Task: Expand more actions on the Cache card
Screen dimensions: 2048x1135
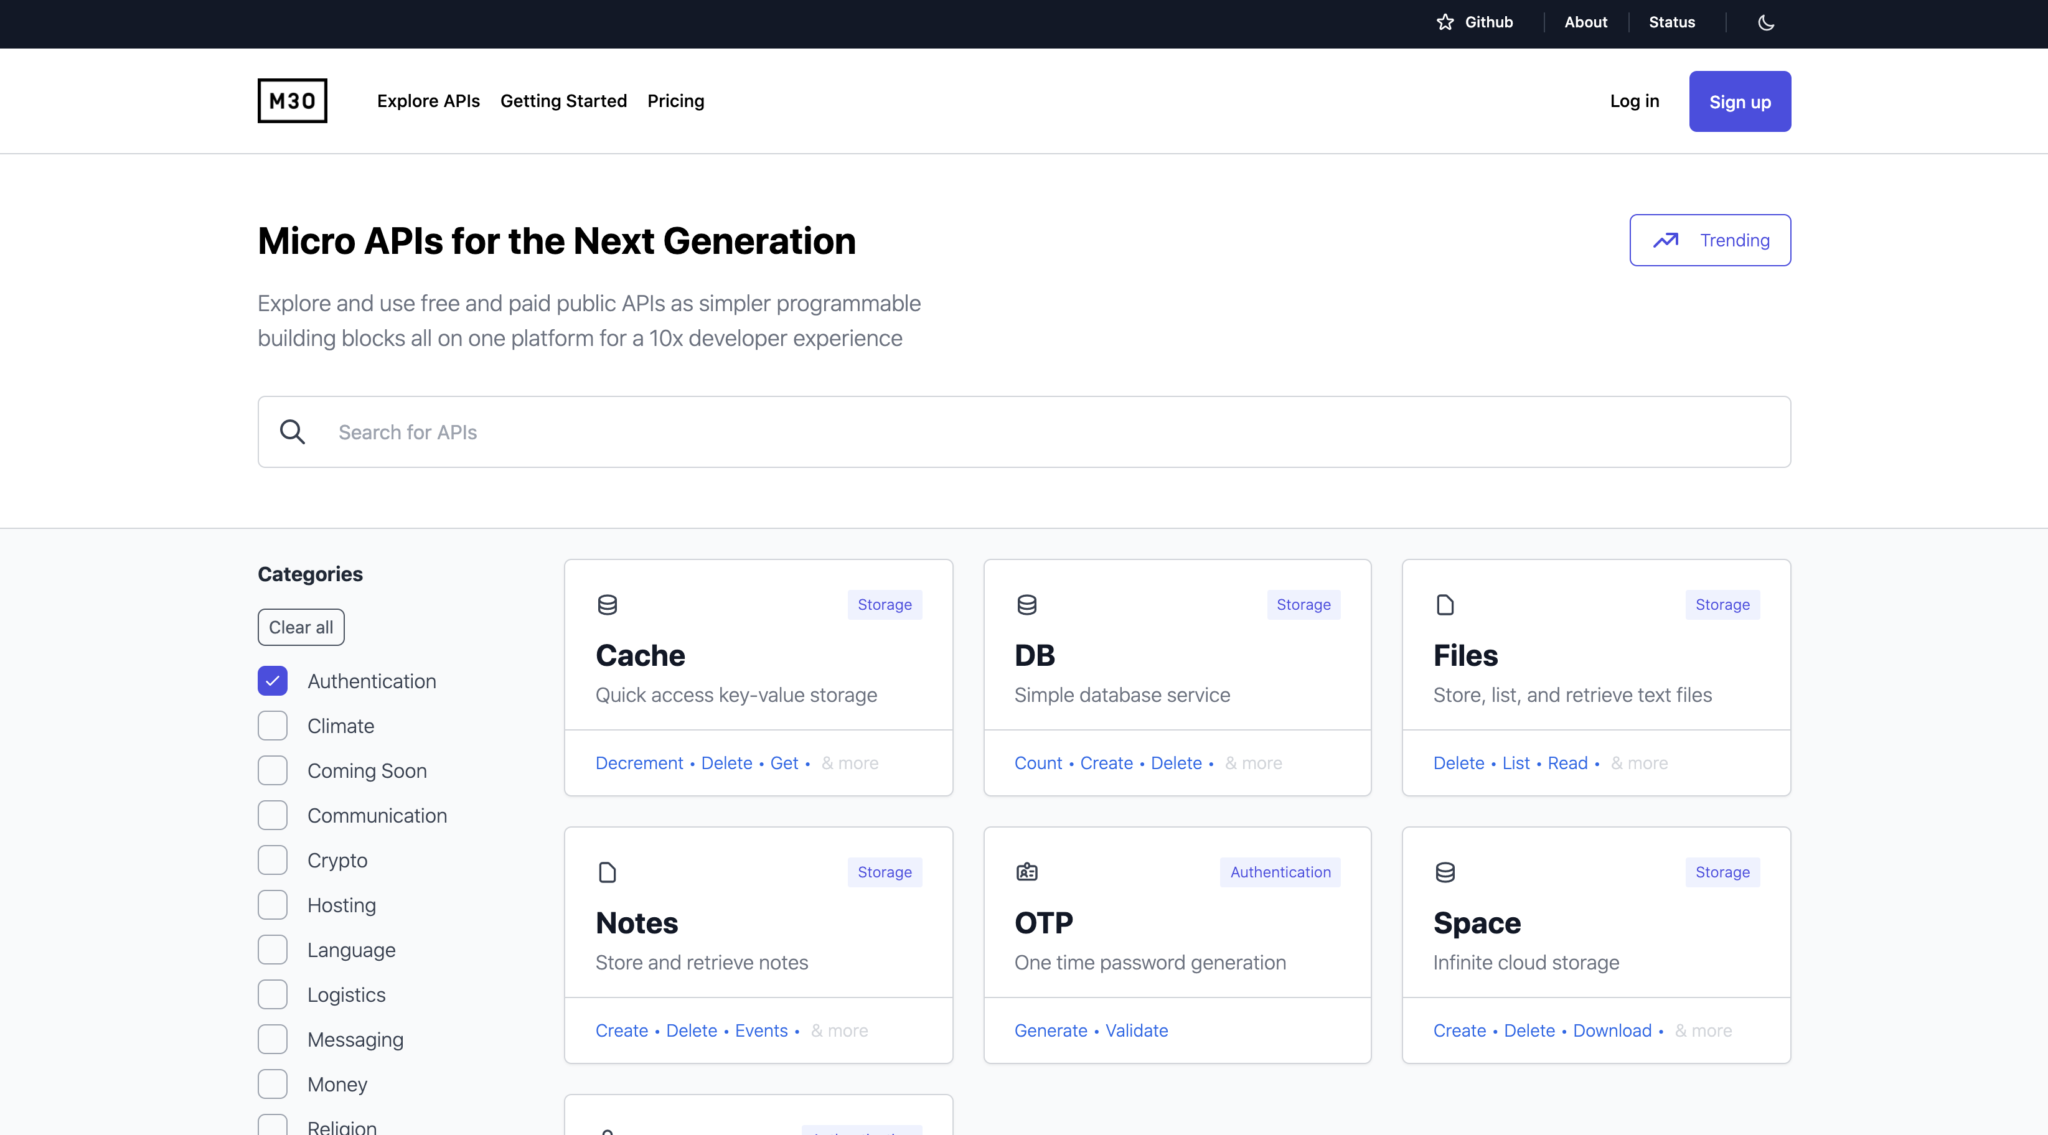Action: [850, 762]
